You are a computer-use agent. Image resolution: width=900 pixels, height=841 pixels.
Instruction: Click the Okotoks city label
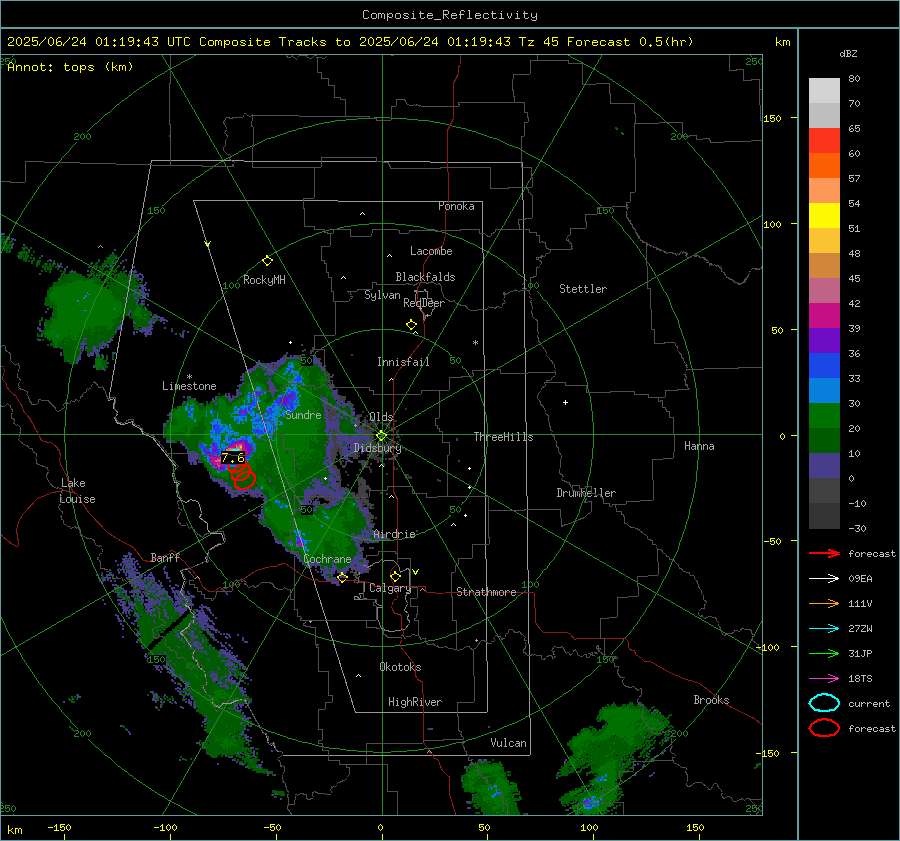tap(400, 667)
